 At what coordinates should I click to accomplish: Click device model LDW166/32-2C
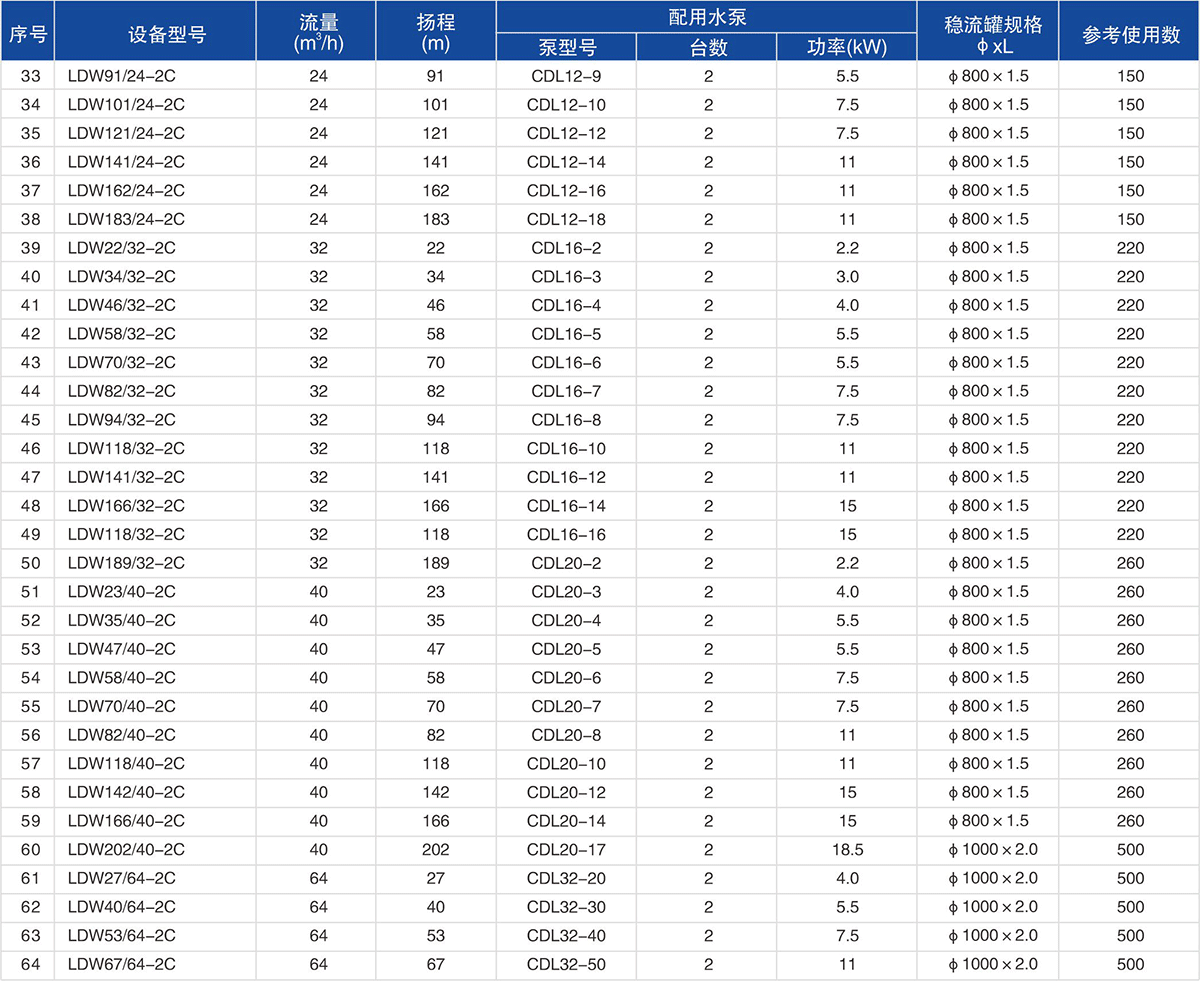point(126,505)
